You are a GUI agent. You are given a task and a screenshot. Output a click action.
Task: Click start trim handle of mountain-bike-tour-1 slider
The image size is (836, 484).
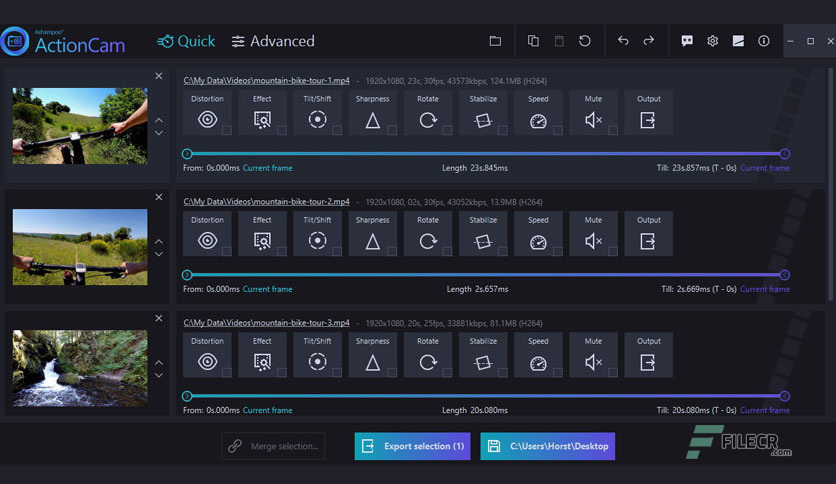tap(187, 154)
